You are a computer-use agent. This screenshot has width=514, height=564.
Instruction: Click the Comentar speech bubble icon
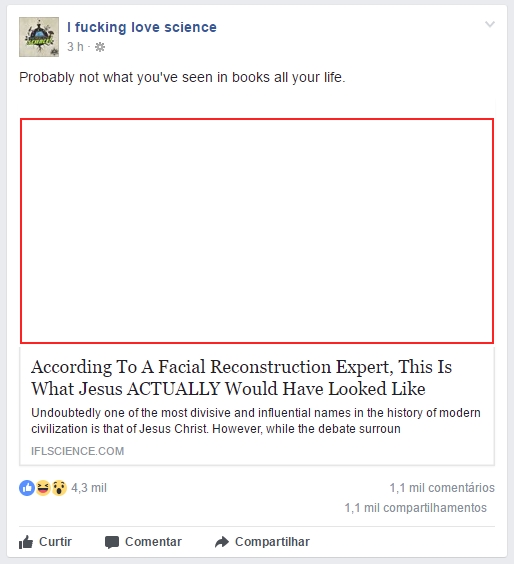tap(112, 542)
